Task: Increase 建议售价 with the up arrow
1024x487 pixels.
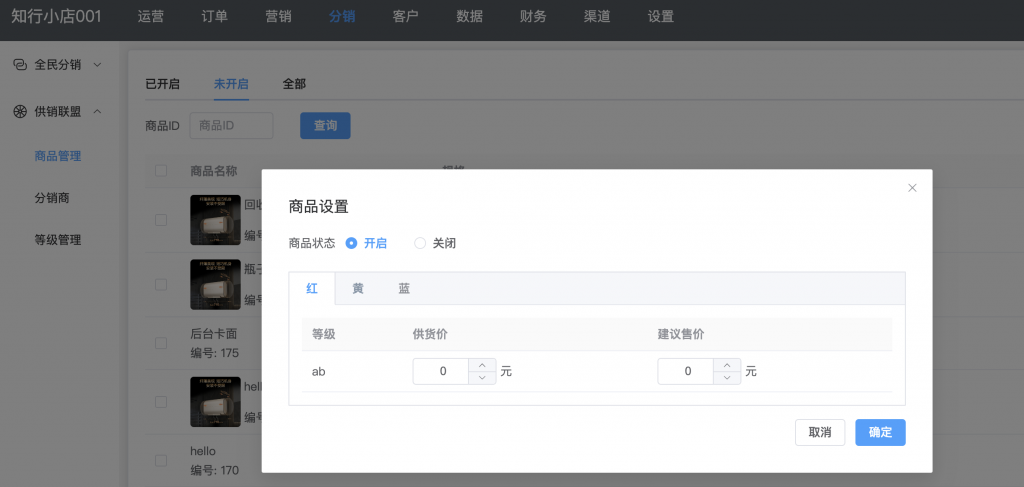Action: (727, 365)
